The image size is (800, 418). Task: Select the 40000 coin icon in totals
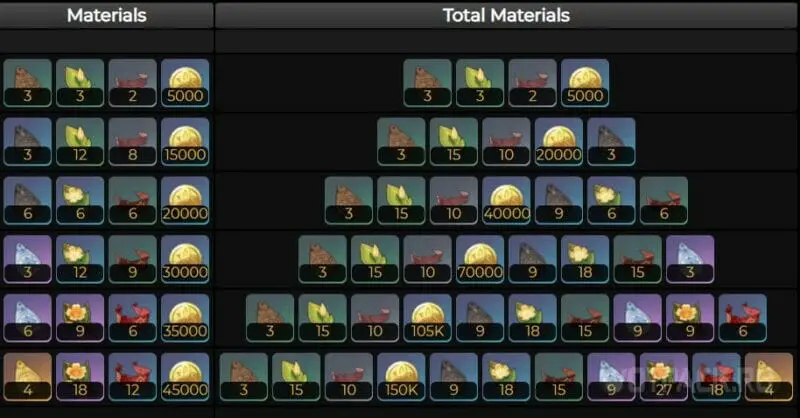(507, 201)
